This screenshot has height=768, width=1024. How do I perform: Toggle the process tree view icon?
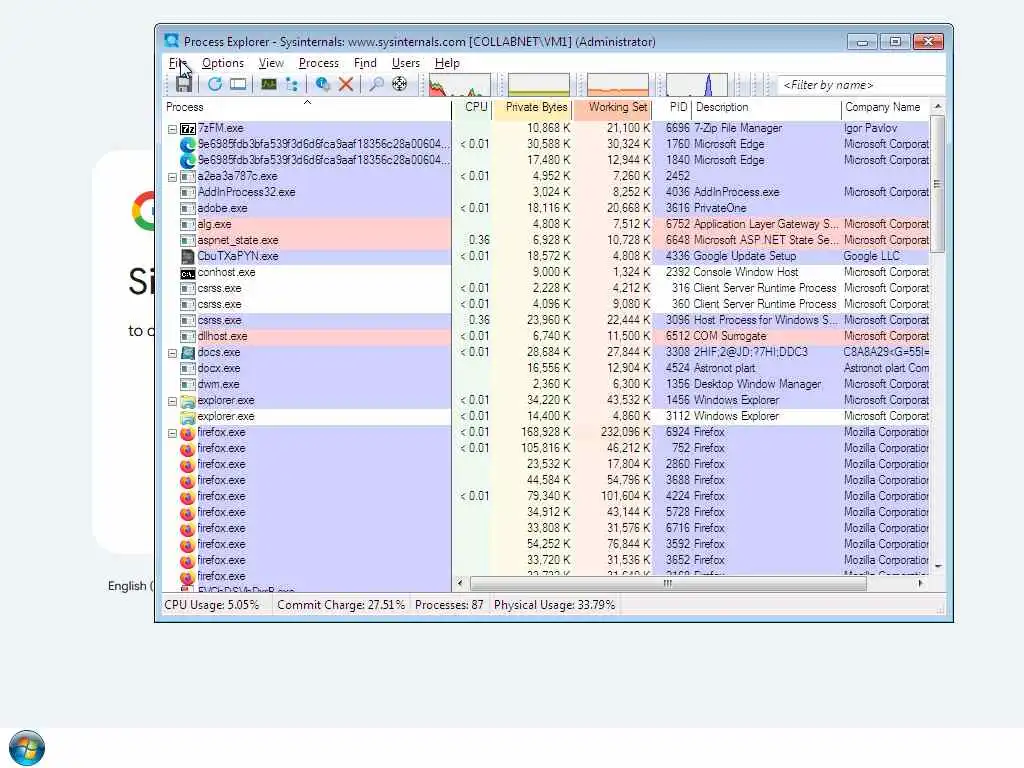pos(292,84)
